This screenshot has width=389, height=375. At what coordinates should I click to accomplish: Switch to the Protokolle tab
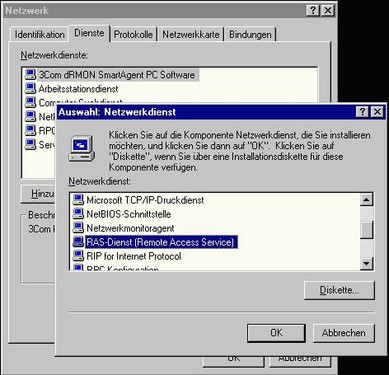click(x=133, y=34)
